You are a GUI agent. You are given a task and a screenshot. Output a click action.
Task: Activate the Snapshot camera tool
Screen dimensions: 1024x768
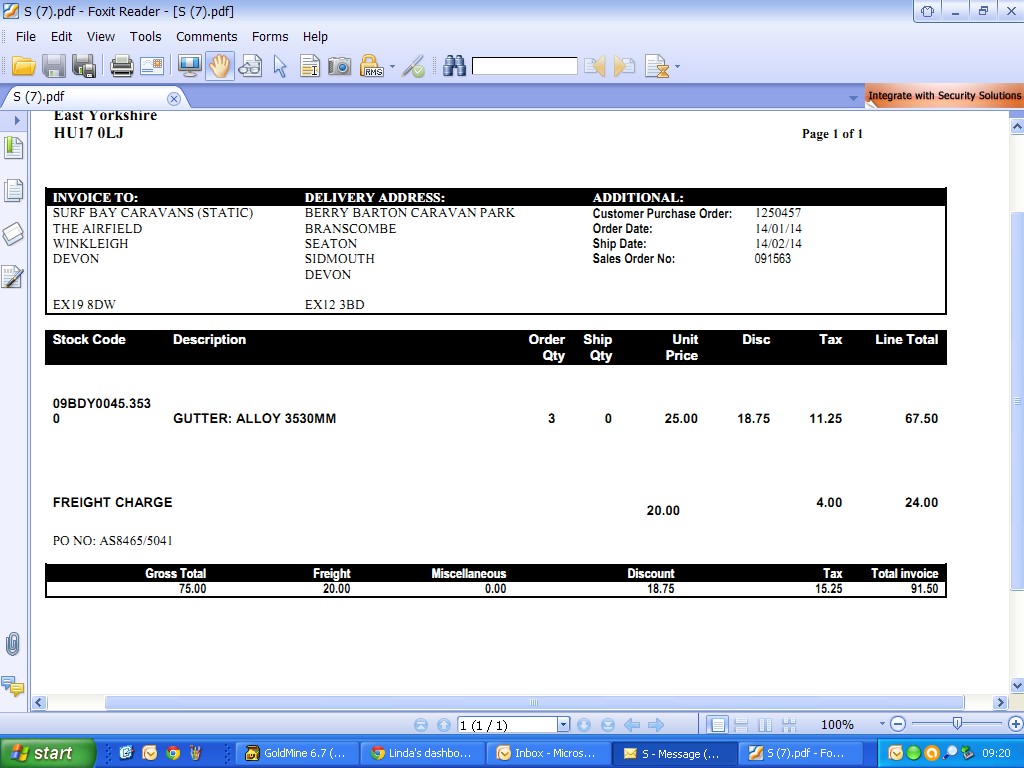[340, 67]
